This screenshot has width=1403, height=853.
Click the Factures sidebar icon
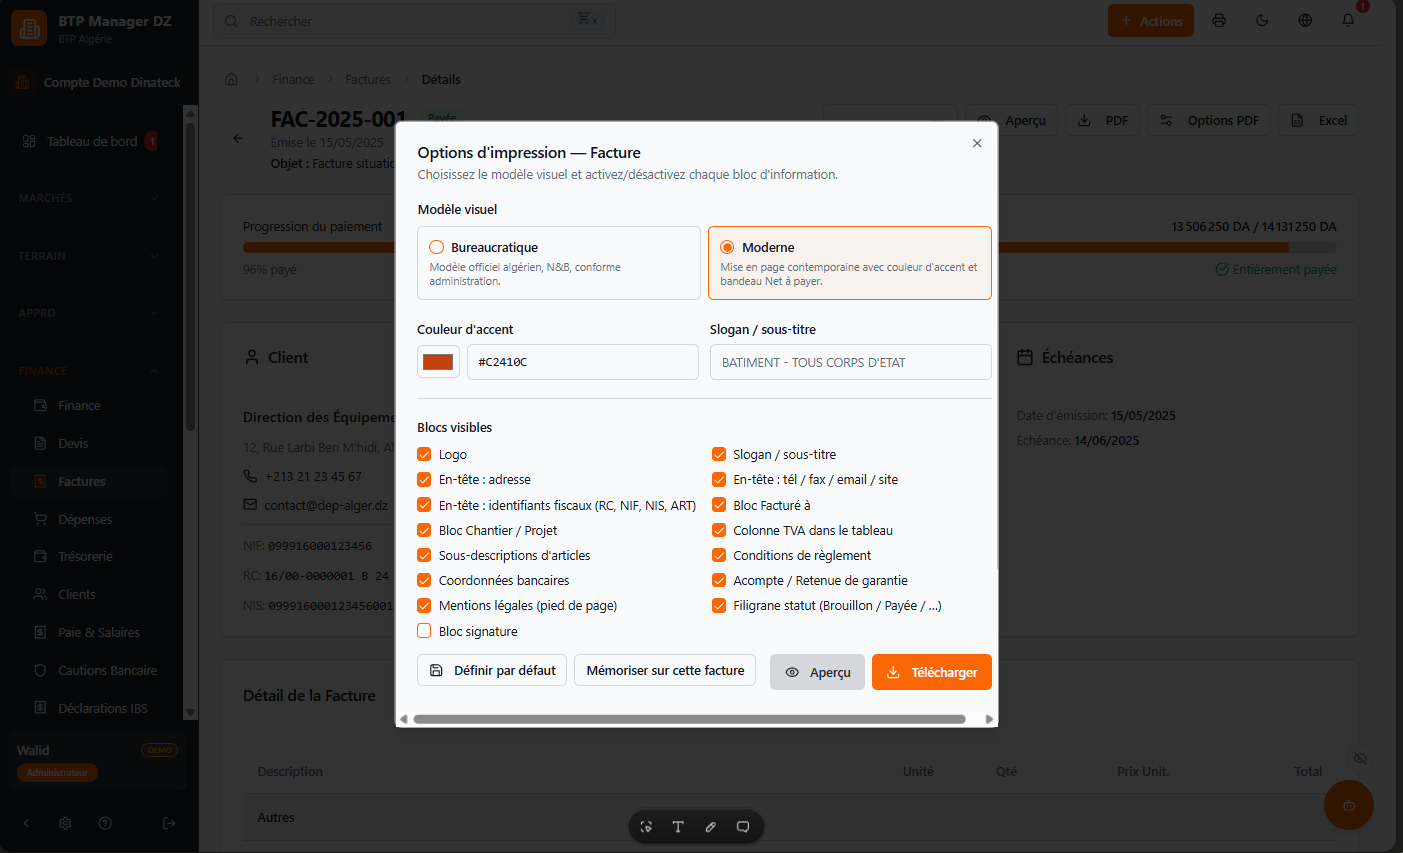[40, 481]
